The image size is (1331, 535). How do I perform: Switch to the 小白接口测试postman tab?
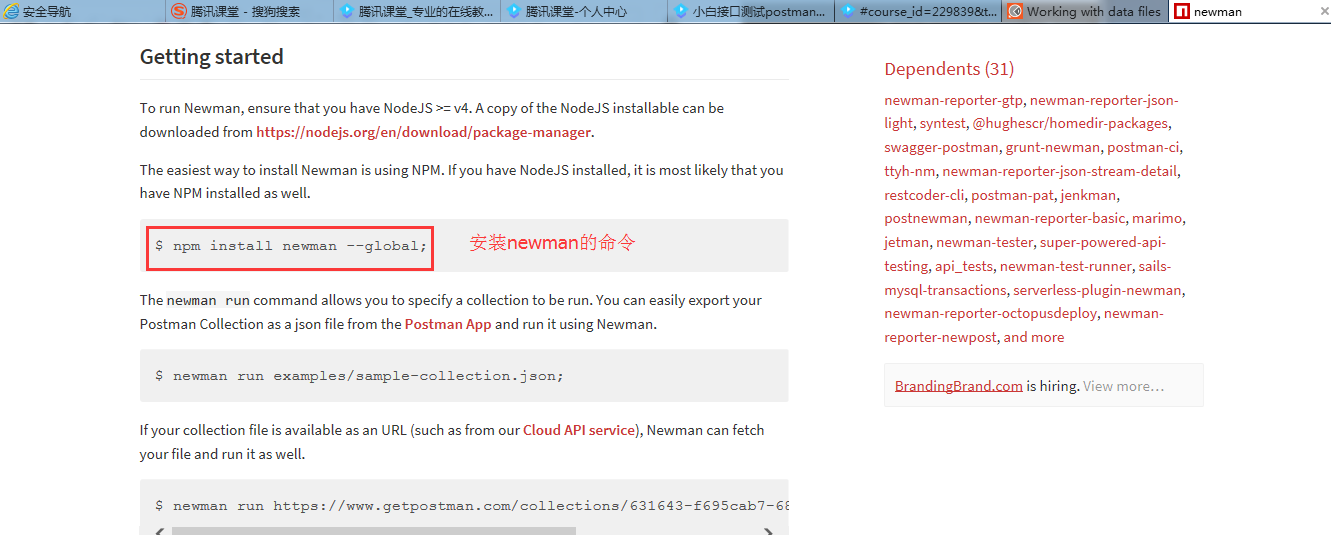coord(750,11)
